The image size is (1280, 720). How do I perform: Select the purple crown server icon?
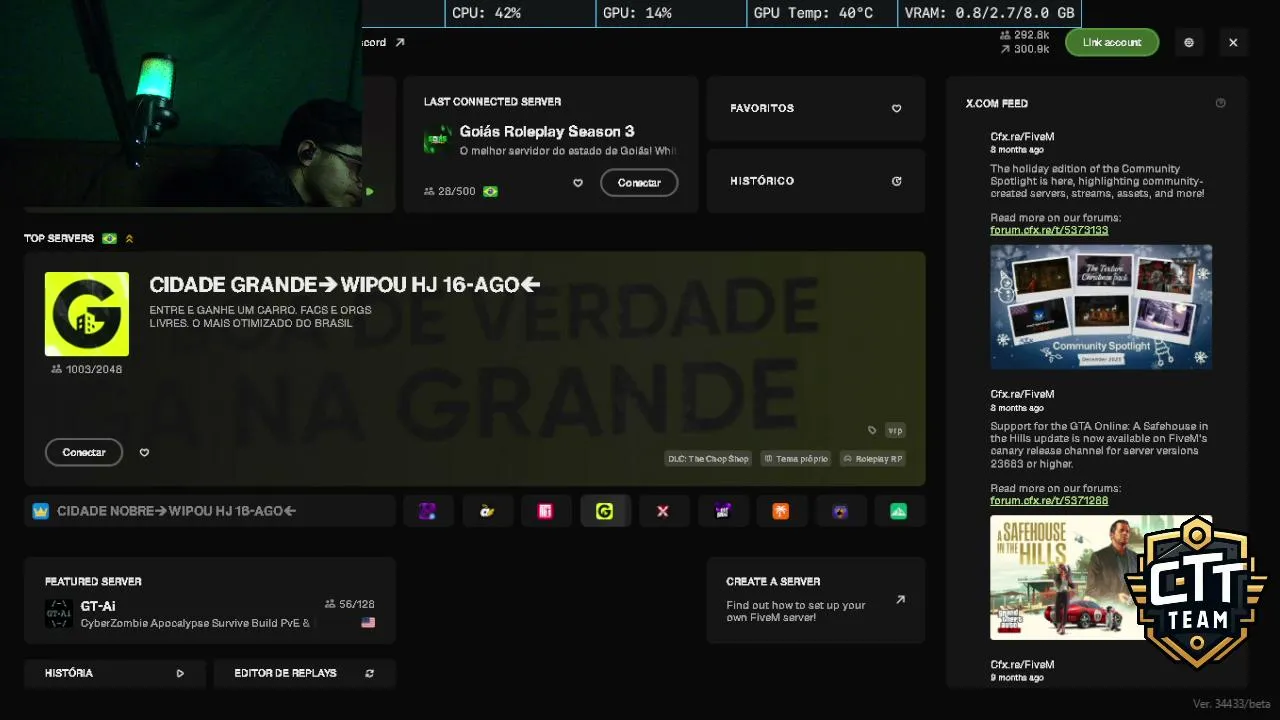pyautogui.click(x=722, y=511)
